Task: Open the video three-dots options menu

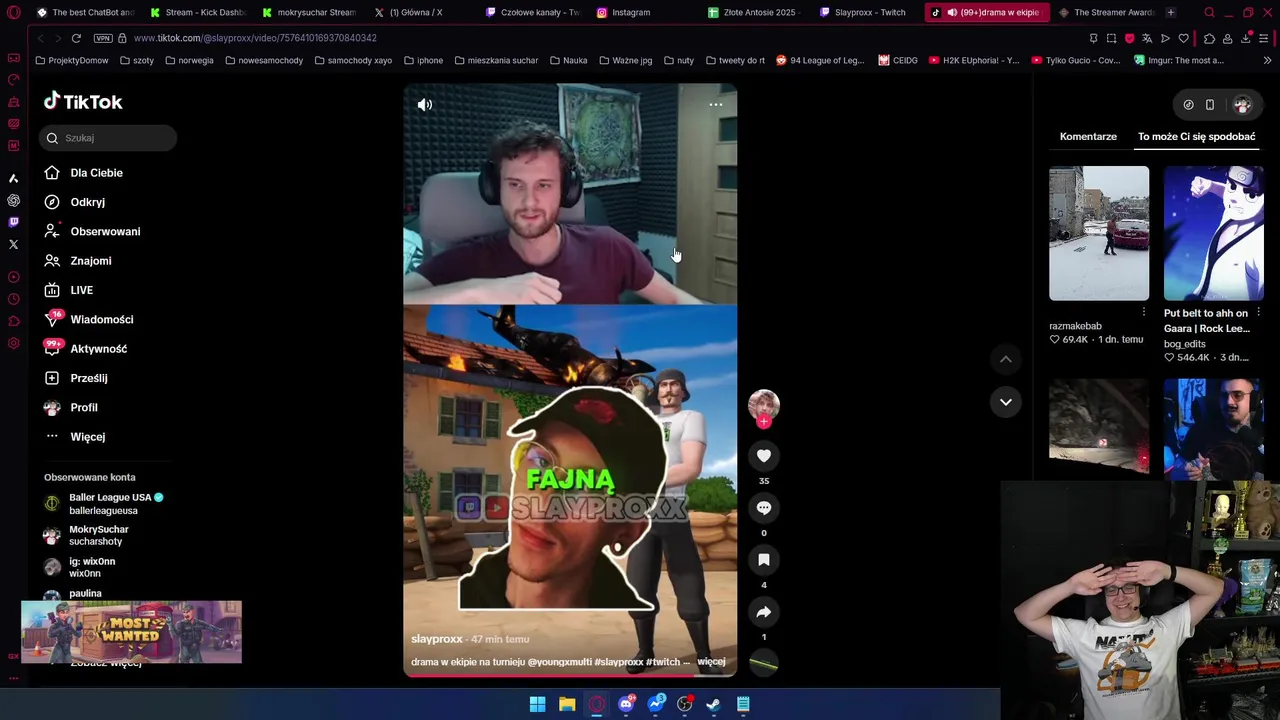Action: coord(716,104)
